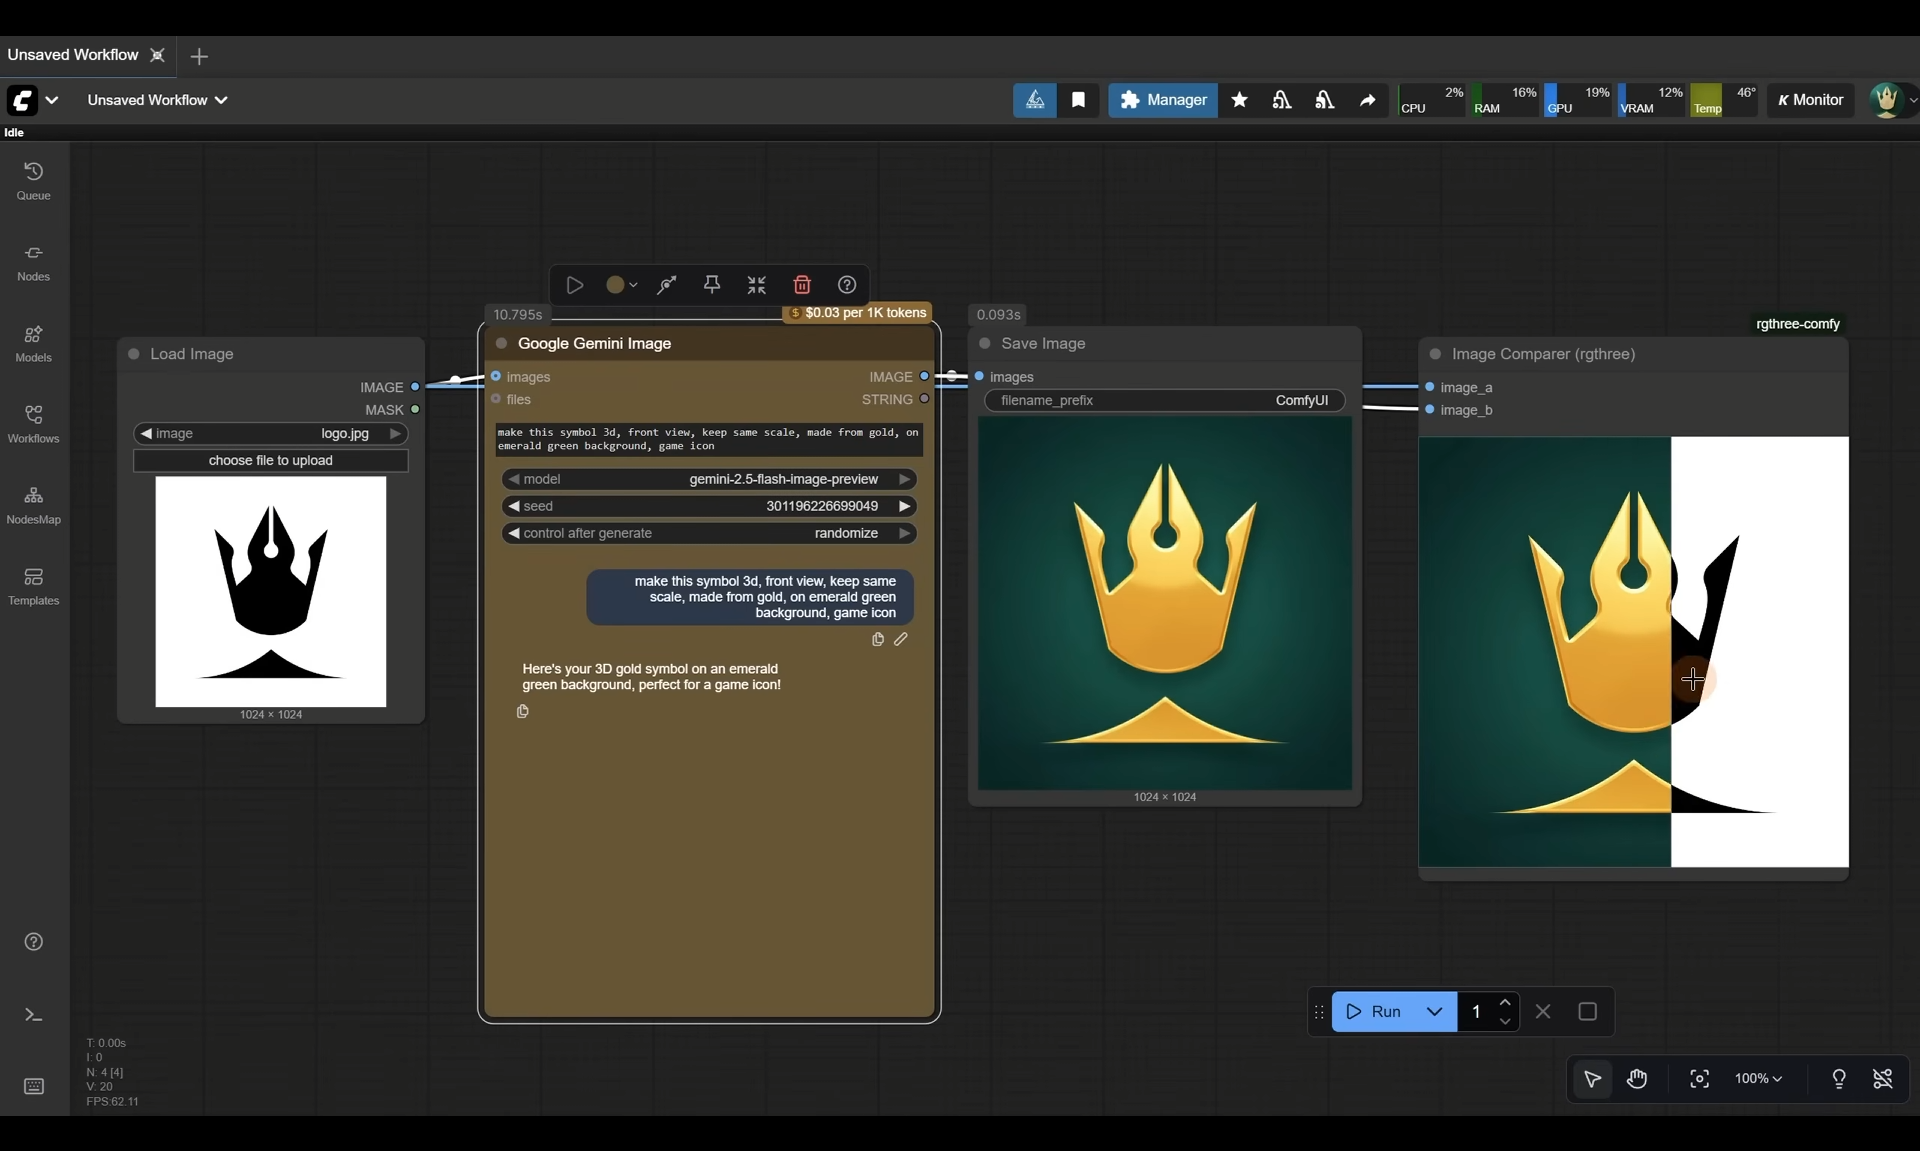This screenshot has width=1920, height=1151.
Task: Click the filename_prefix ComfyUI field
Action: point(1164,401)
